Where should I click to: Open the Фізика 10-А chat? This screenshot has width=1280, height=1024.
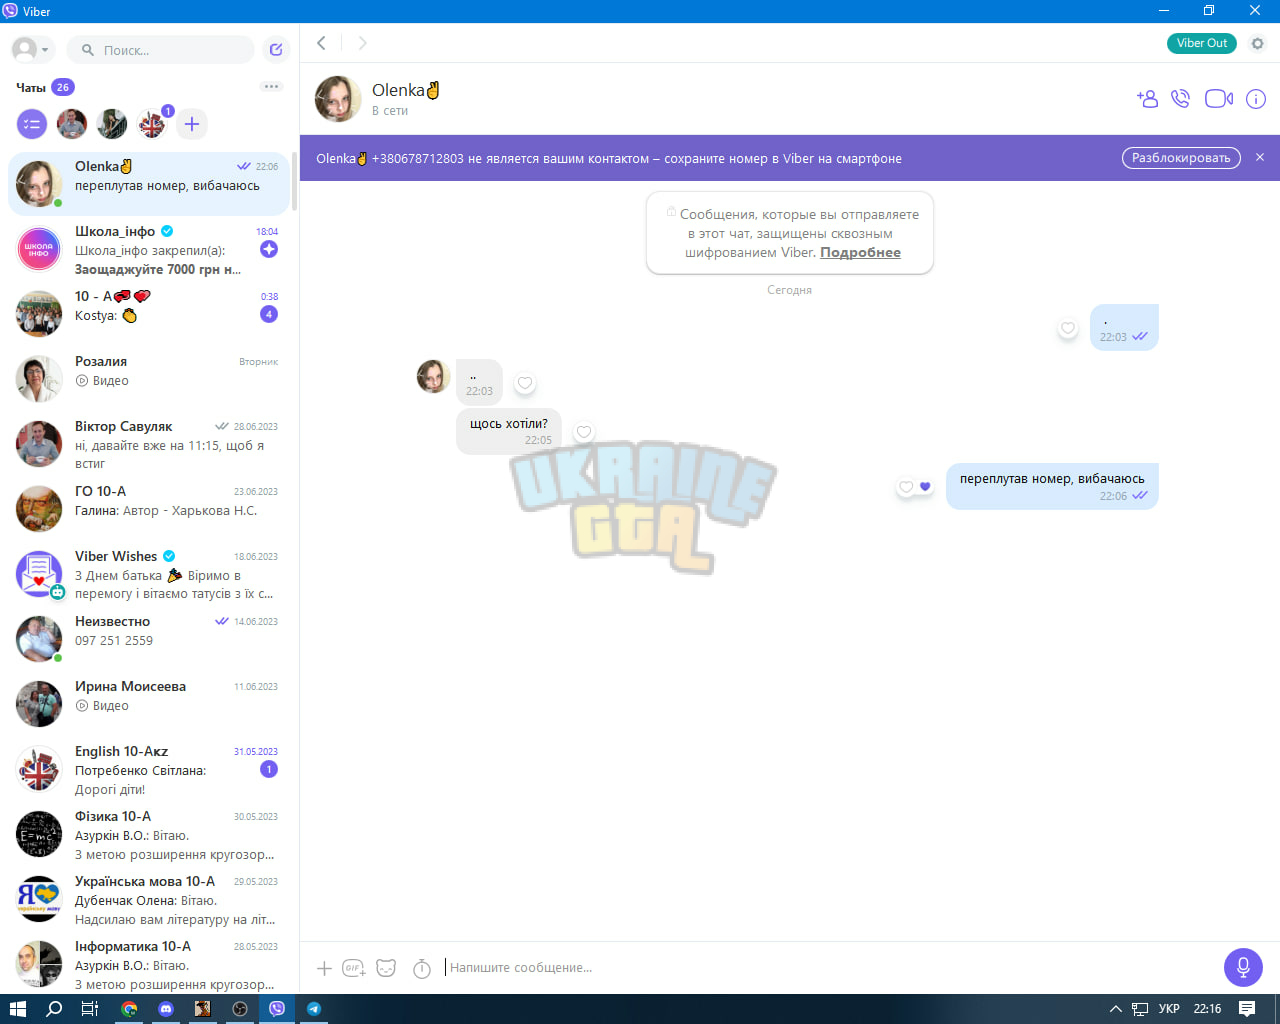[x=148, y=834]
